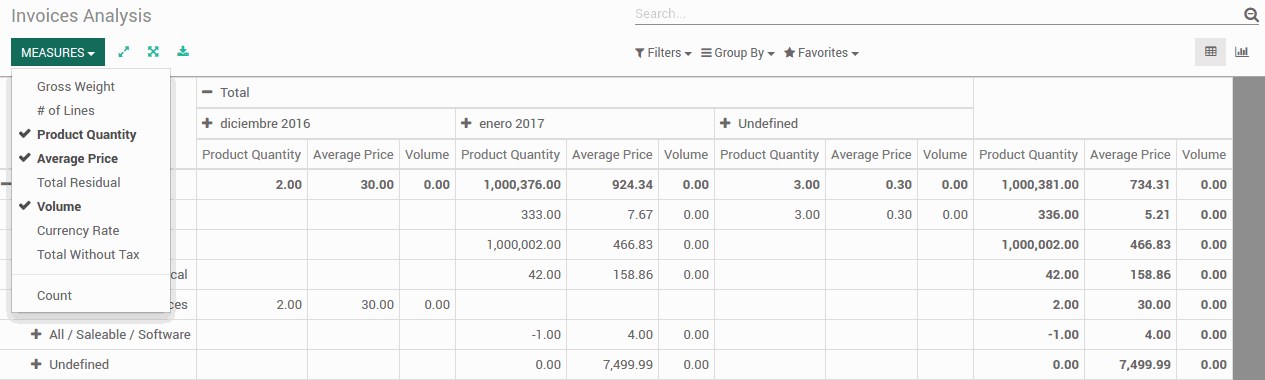
Task: Open the Group By dropdown
Action: (738, 53)
